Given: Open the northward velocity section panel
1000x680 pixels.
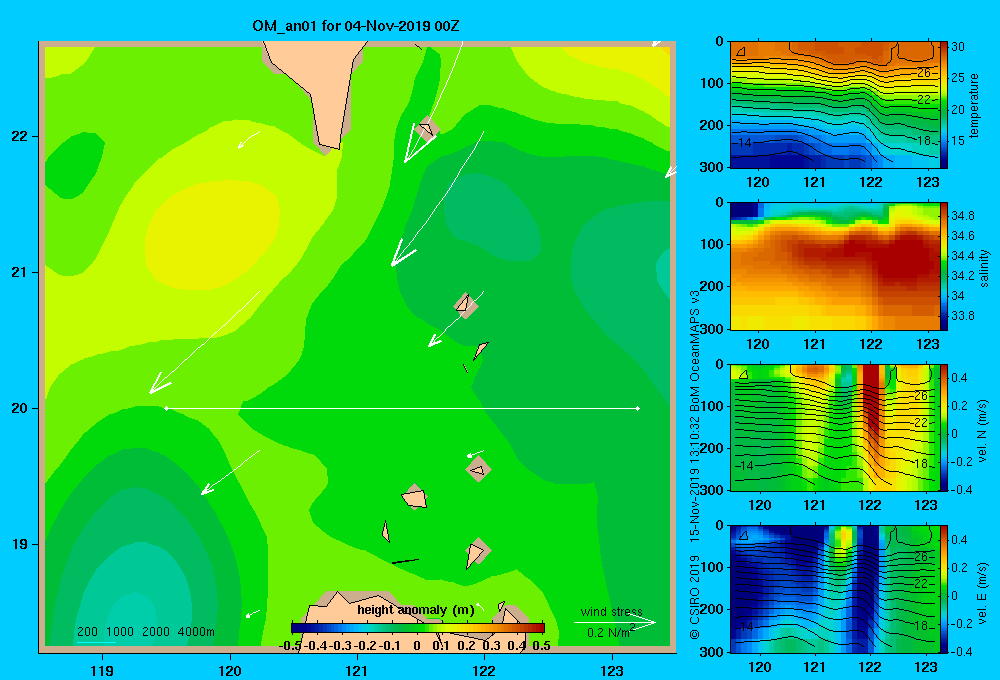Looking at the screenshot, I should point(835,427).
